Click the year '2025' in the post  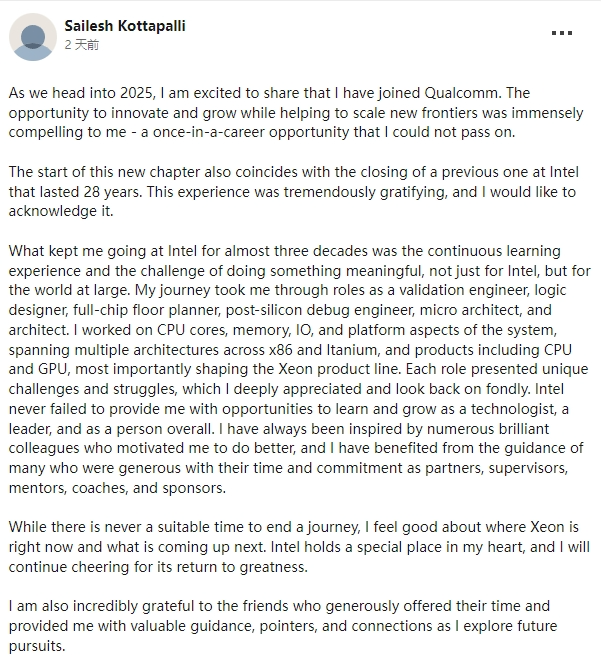click(136, 93)
